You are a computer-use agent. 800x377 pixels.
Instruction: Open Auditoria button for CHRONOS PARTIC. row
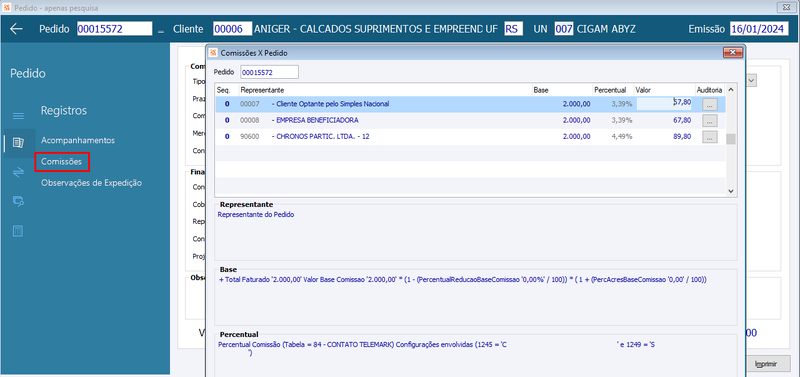(710, 137)
